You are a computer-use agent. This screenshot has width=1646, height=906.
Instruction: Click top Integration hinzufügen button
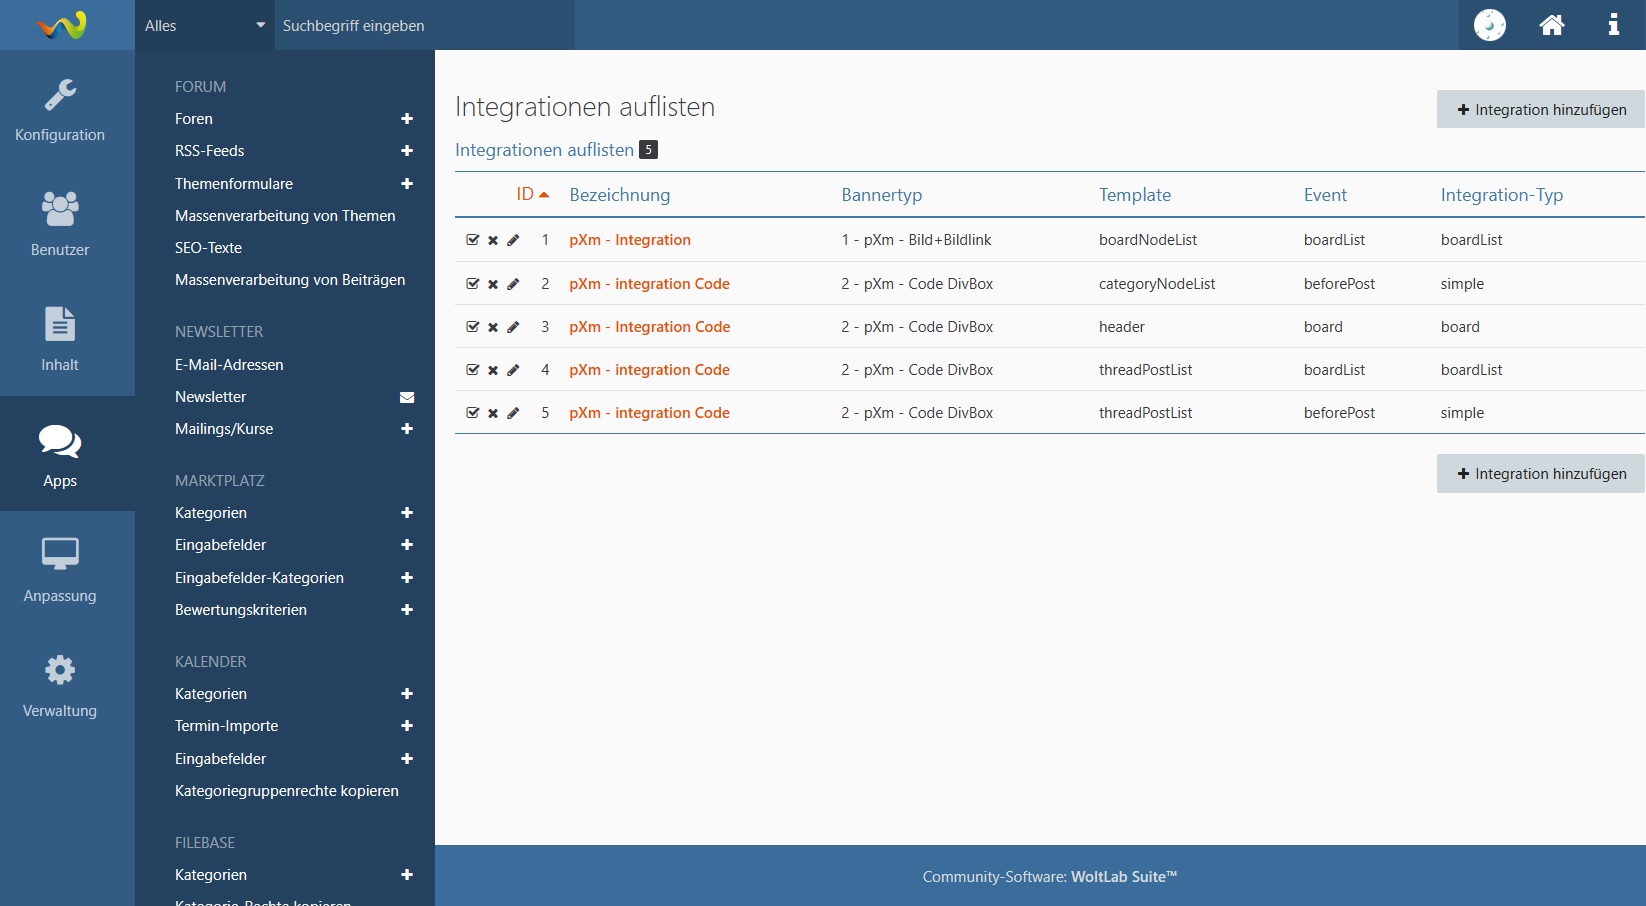(1540, 110)
